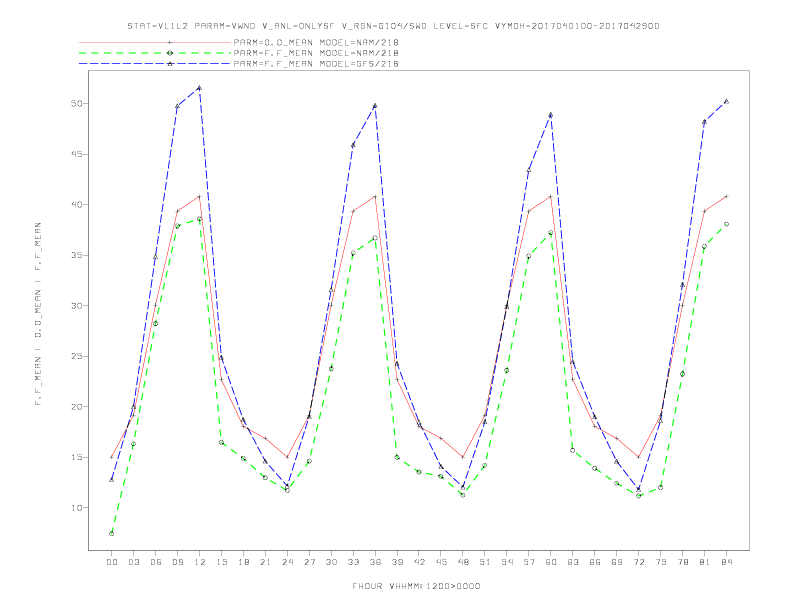Click x-axis forecast hour label 39
This screenshot has width=792, height=612.
point(397,562)
